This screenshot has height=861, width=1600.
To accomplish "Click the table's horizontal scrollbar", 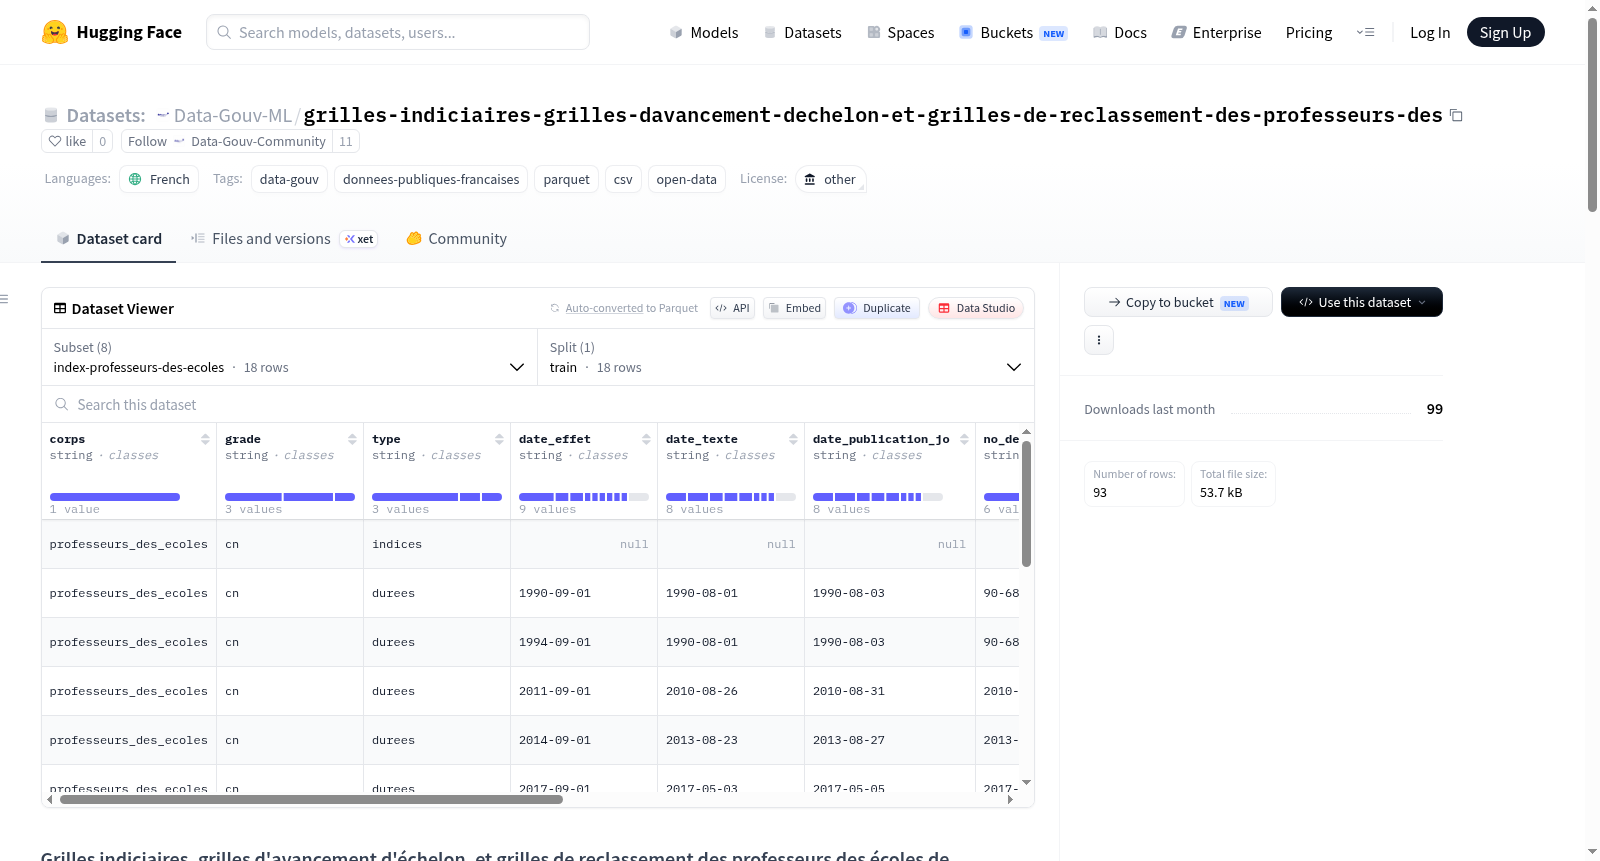I will click(x=311, y=800).
